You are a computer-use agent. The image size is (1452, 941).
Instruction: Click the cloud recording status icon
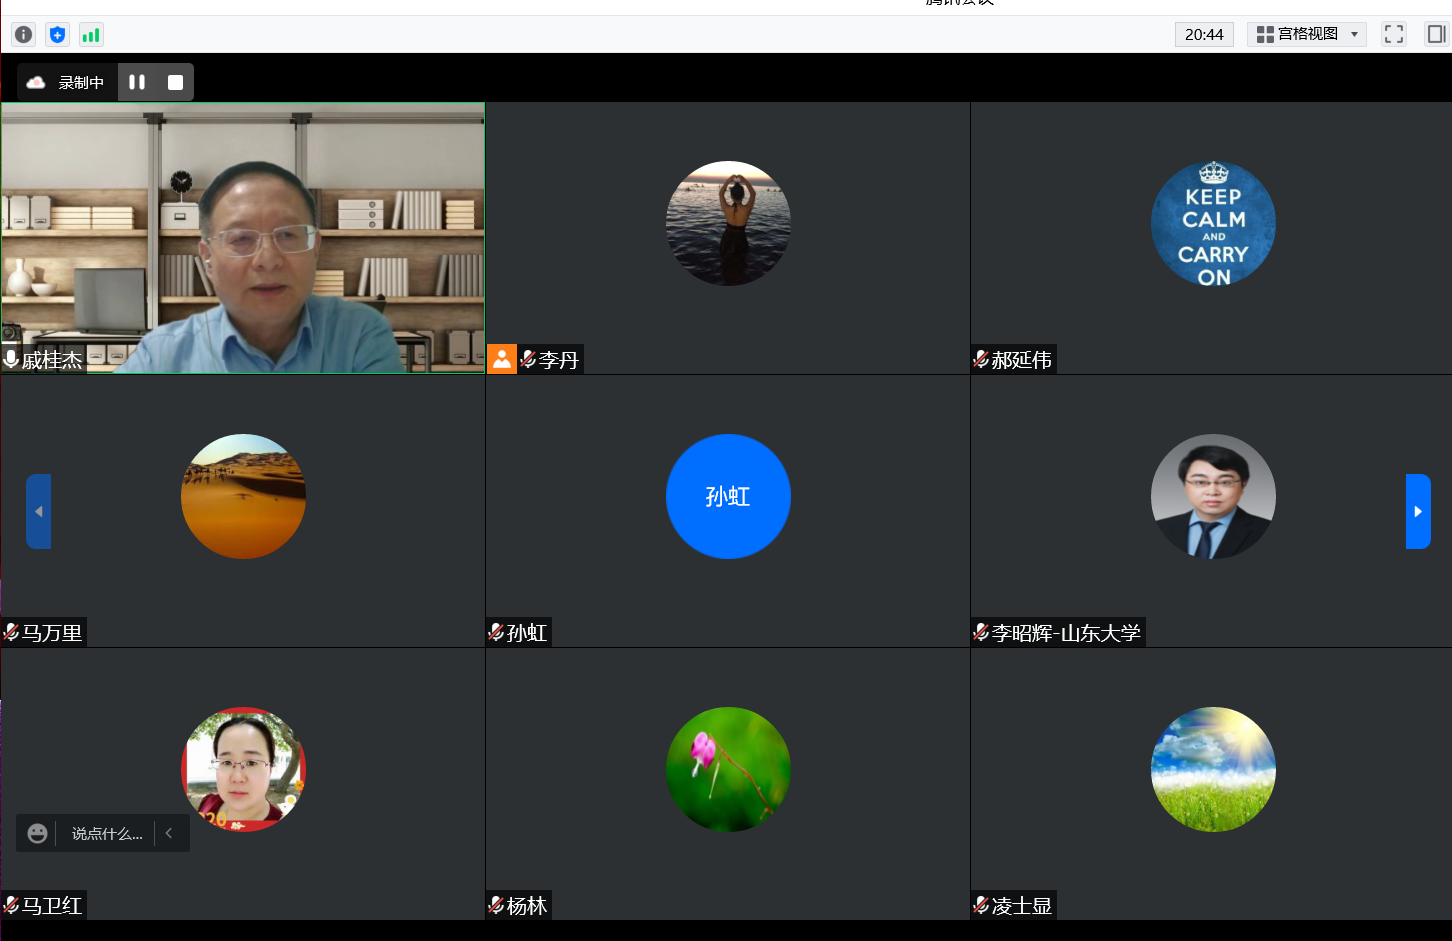pos(36,82)
